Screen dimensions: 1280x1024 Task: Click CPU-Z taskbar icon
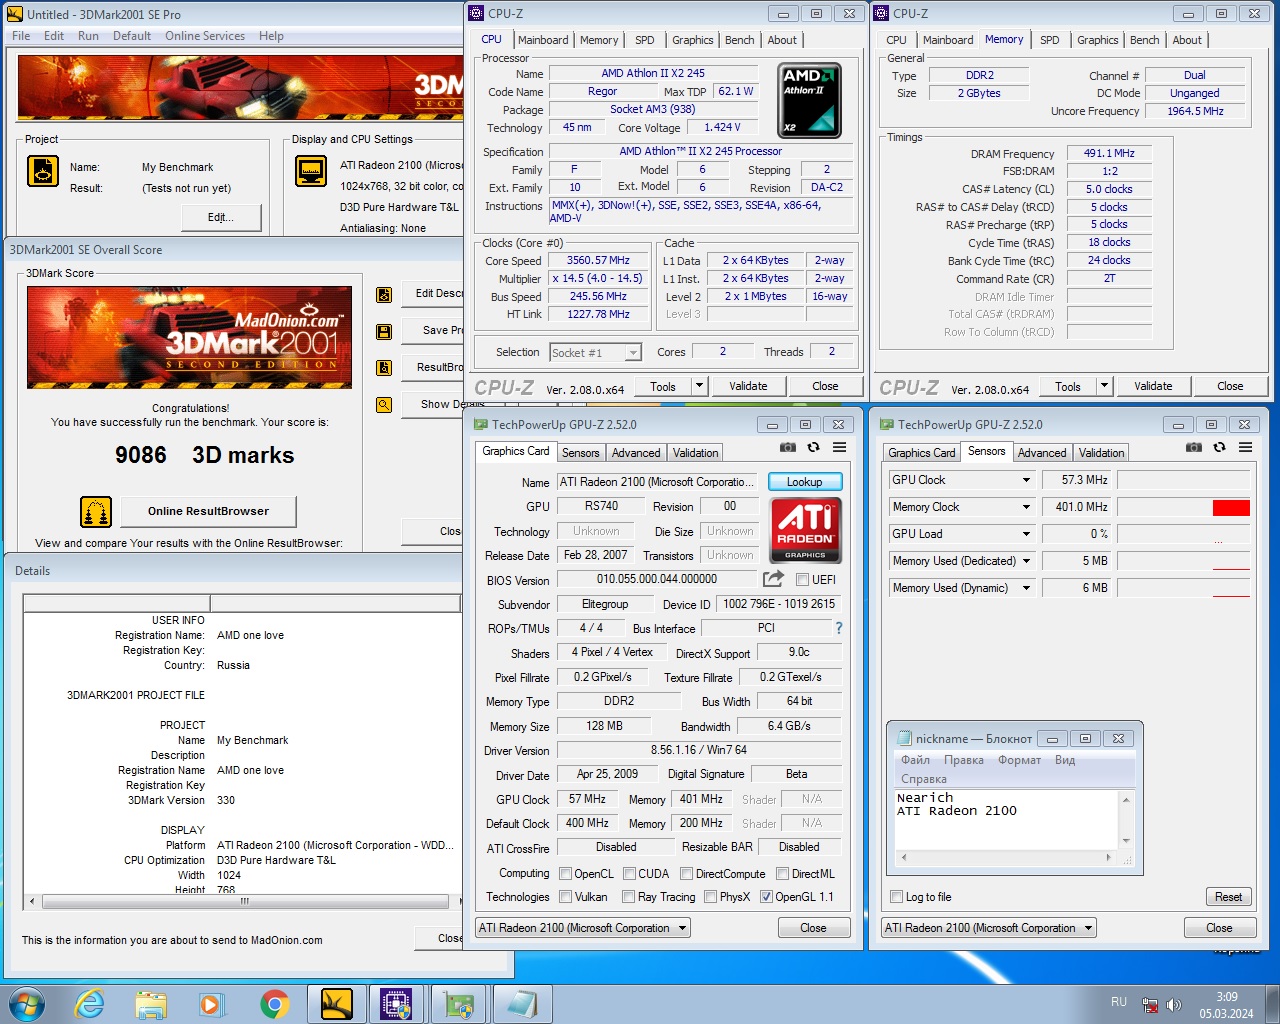(397, 1004)
